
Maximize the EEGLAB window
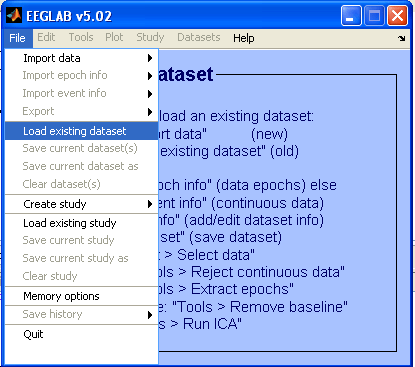pyautogui.click(x=374, y=16)
